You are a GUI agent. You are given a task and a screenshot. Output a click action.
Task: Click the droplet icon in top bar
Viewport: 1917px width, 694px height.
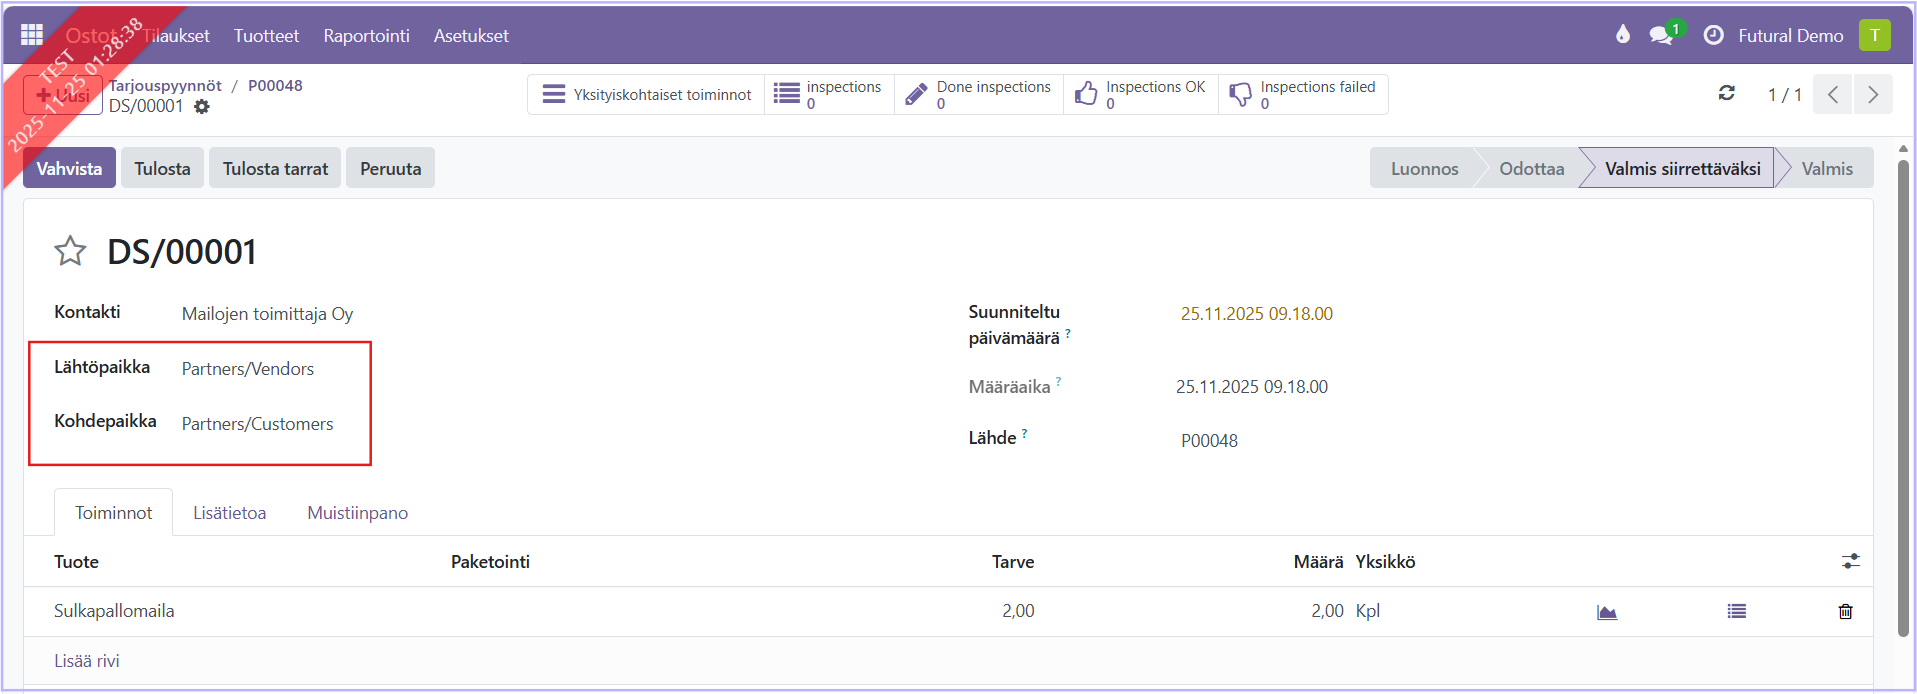click(1622, 35)
